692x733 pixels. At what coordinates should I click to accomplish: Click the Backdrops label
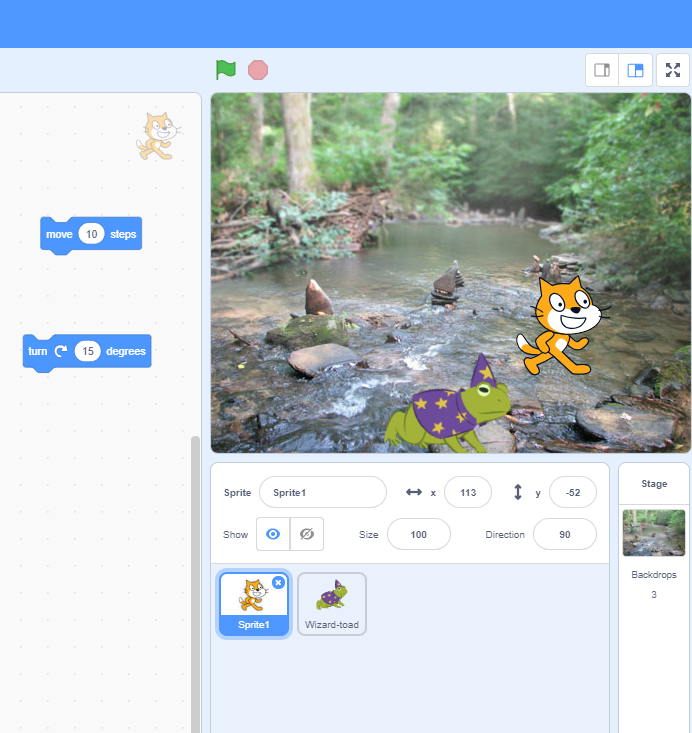click(x=654, y=575)
